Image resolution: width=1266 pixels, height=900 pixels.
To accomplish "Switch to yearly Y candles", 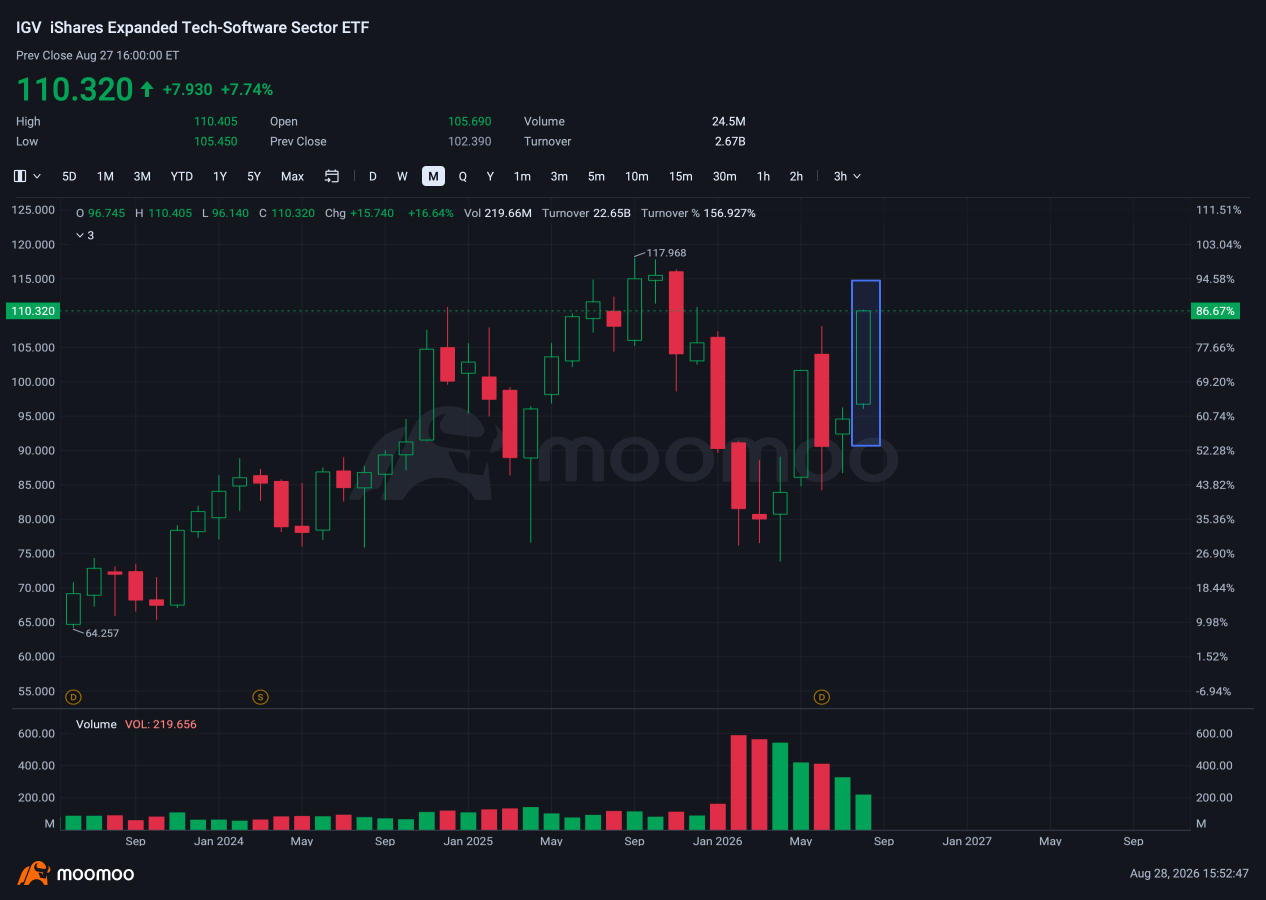I will tap(490, 176).
